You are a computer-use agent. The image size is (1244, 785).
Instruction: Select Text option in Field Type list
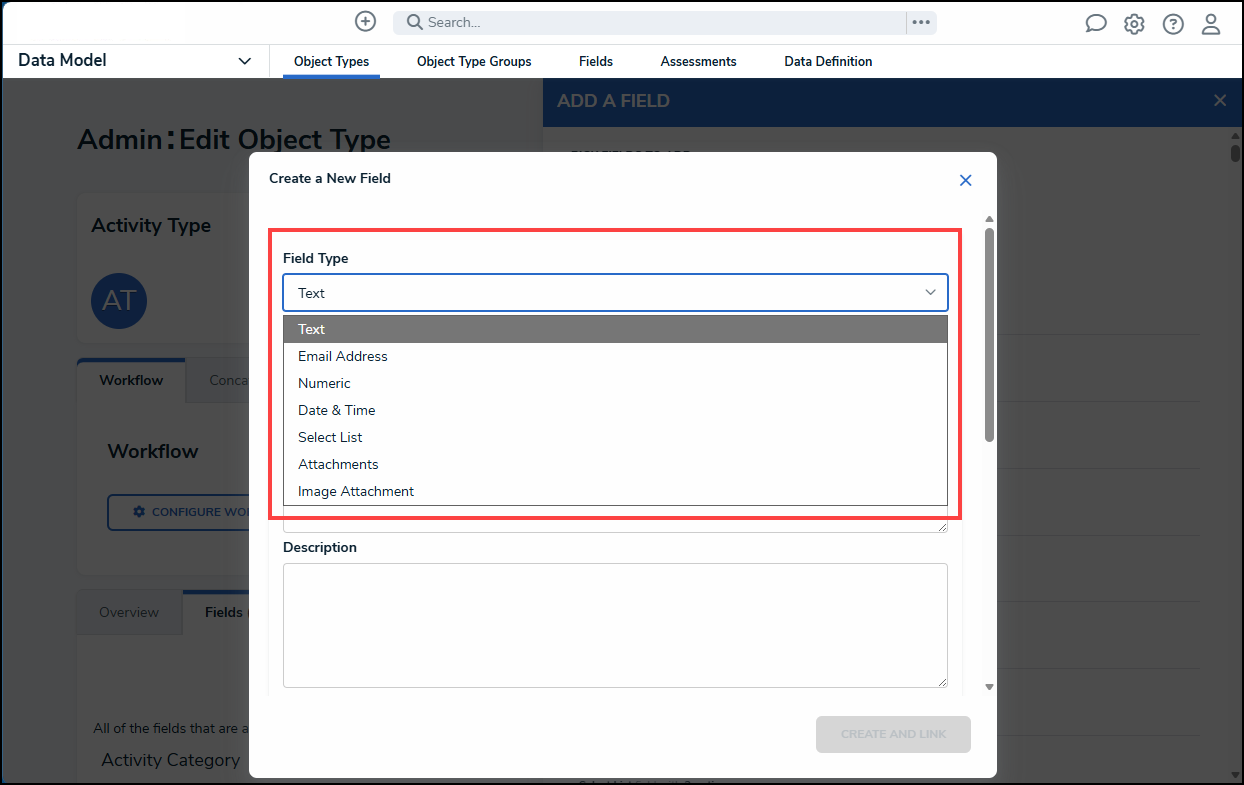coord(615,329)
